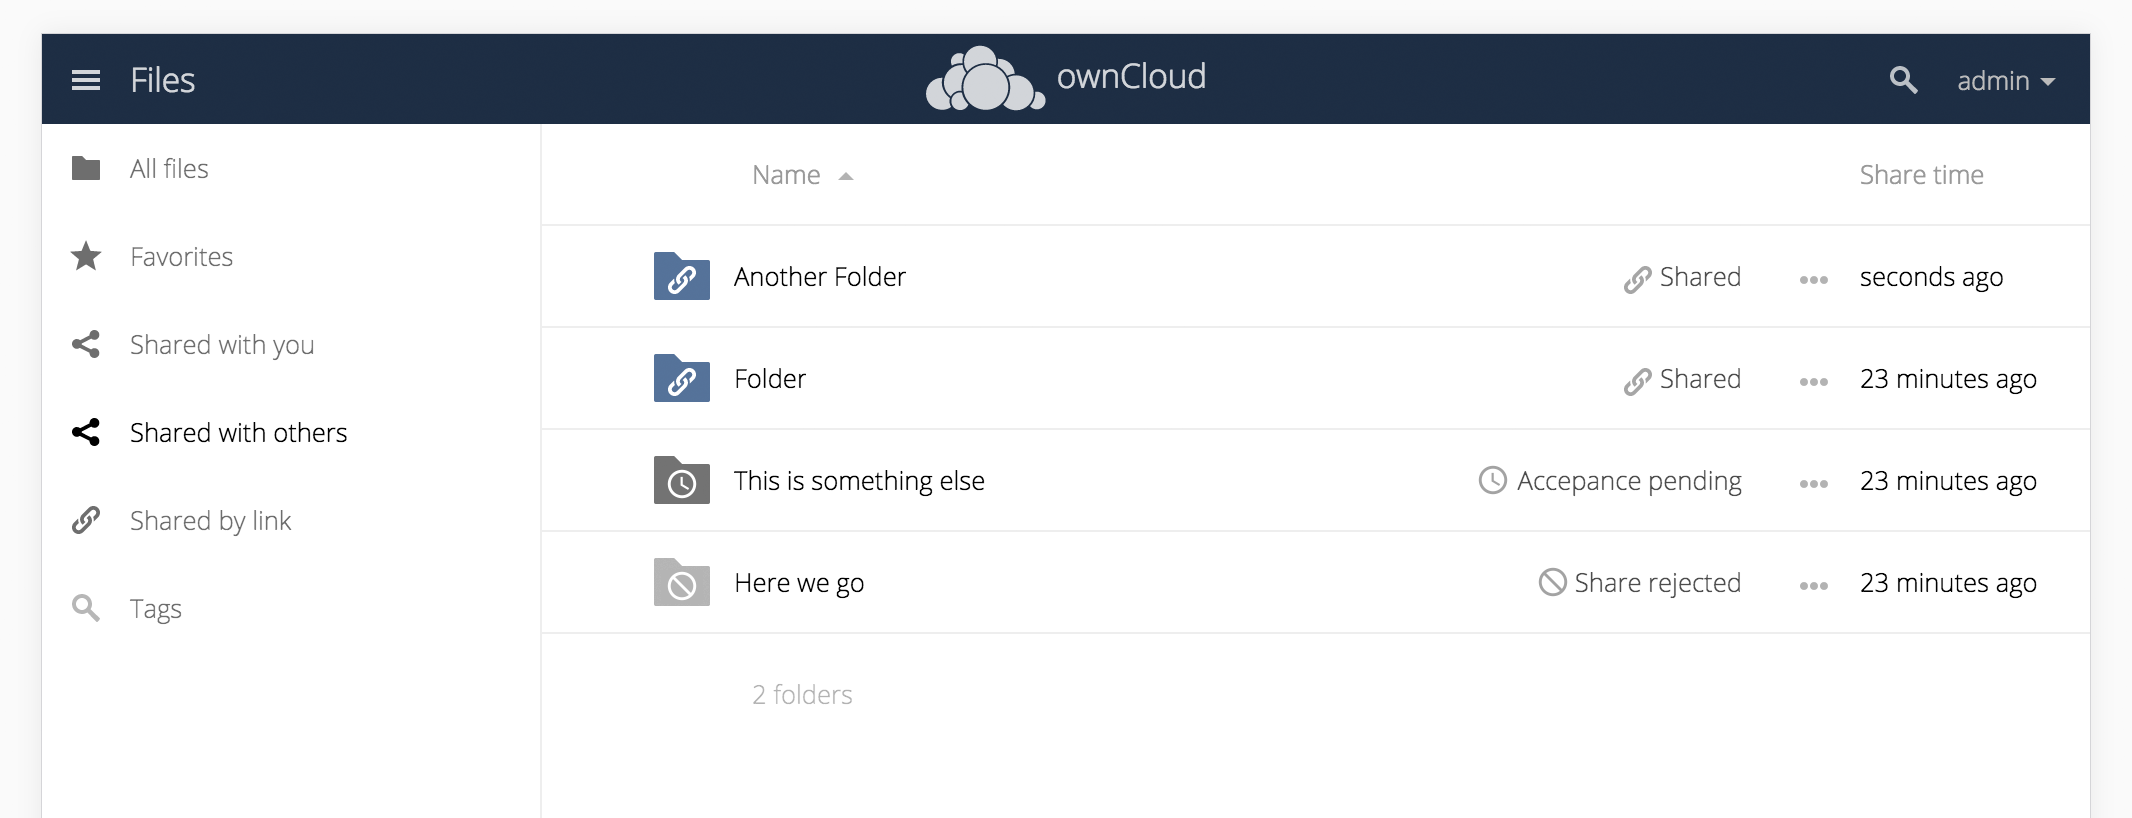Image resolution: width=2132 pixels, height=818 pixels.
Task: Click the link icon beside Another Folder's Shared
Action: point(1637,280)
